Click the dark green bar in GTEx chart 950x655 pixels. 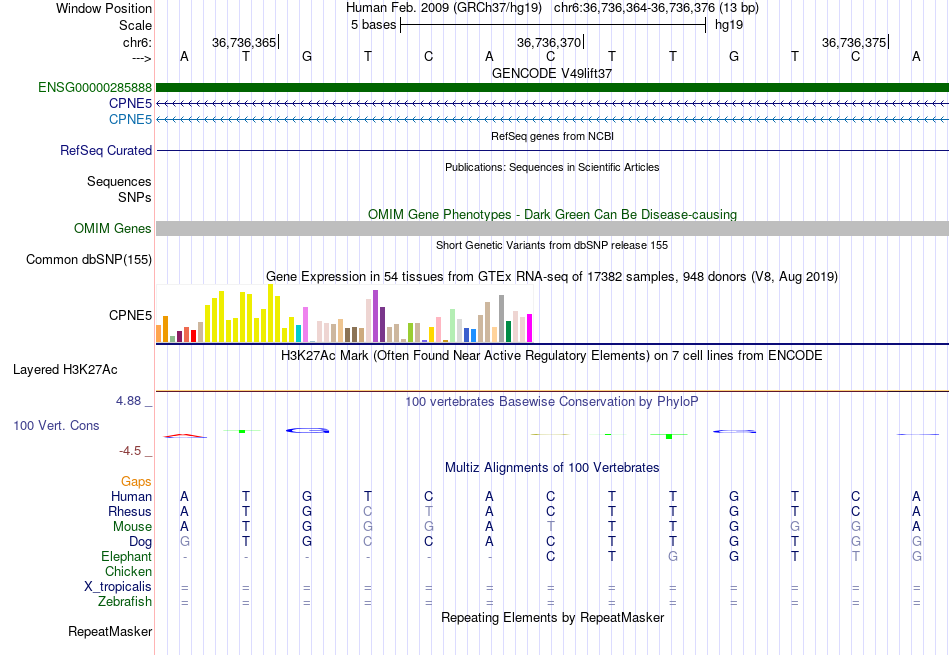[508, 332]
